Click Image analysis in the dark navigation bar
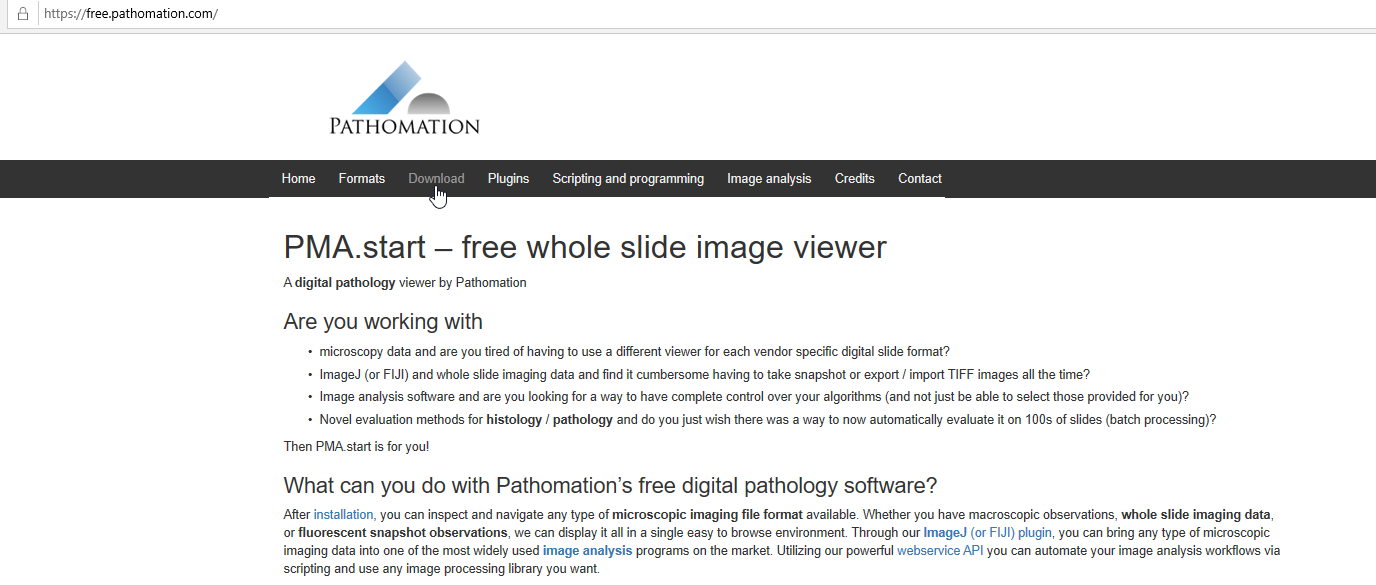The width and height of the screenshot is (1376, 585). coord(769,179)
